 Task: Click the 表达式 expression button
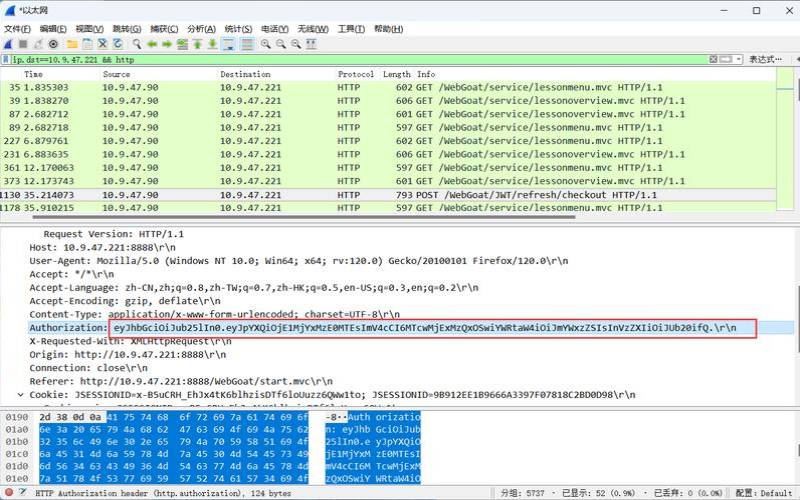pyautogui.click(x=764, y=59)
